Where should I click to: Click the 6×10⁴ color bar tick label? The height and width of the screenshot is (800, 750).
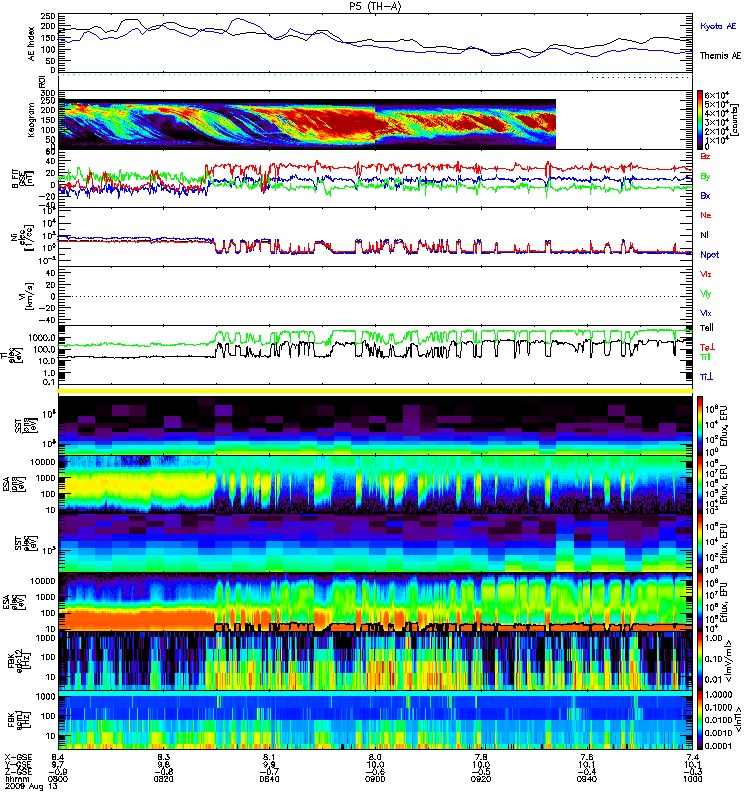tap(716, 95)
